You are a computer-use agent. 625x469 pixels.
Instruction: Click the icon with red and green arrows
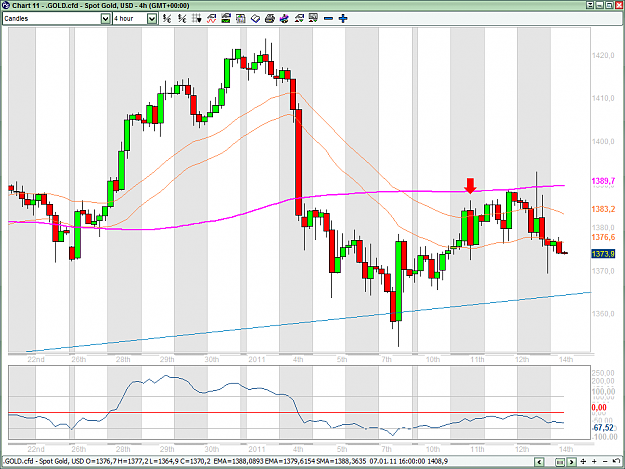tap(299, 18)
